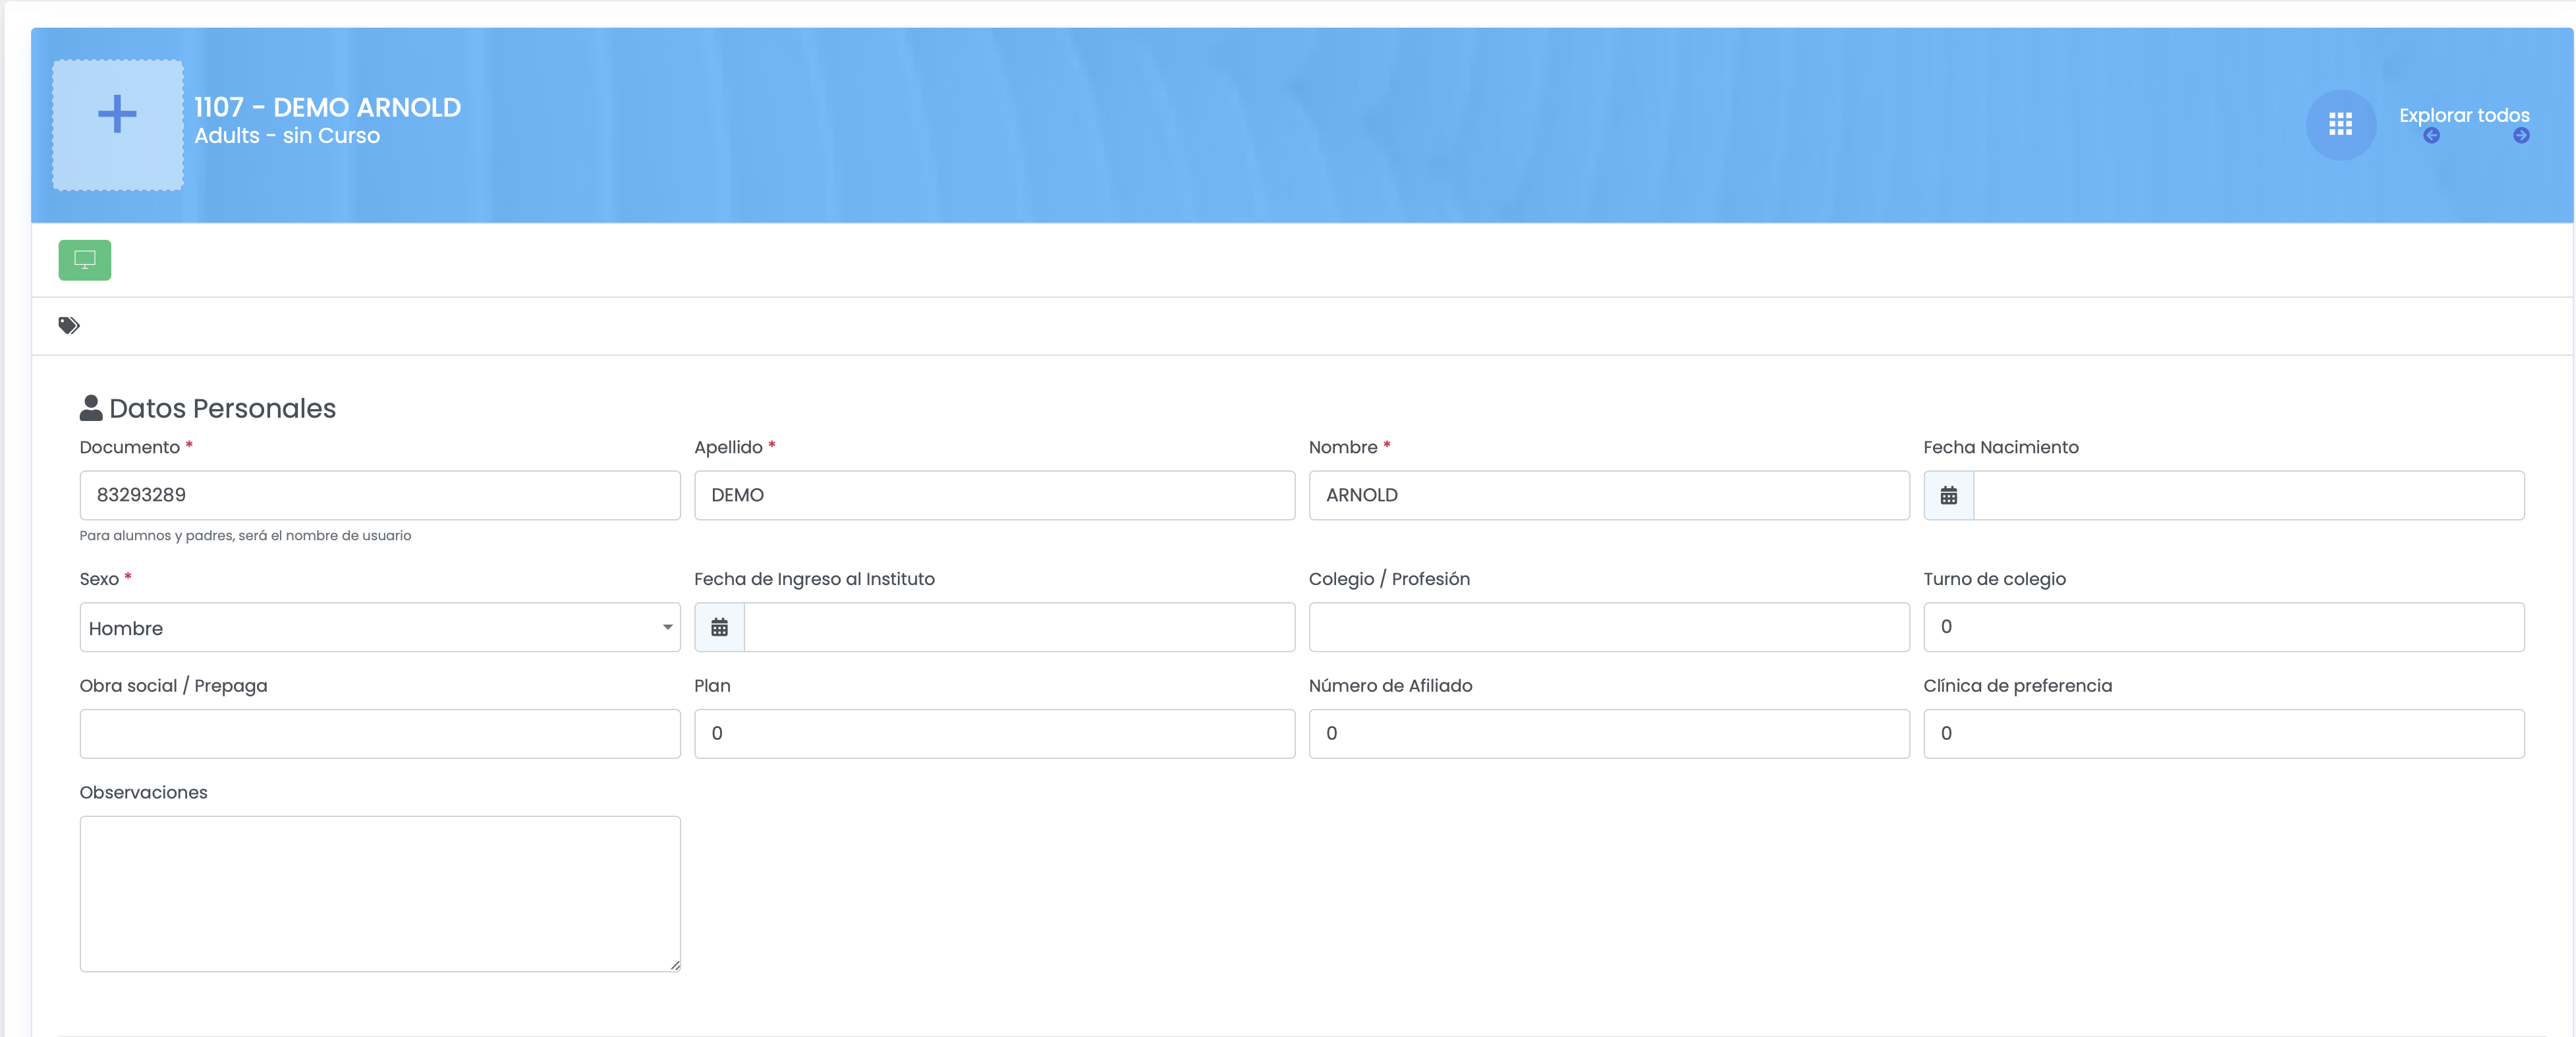Click the Colegio / Profesión field

click(x=1608, y=627)
